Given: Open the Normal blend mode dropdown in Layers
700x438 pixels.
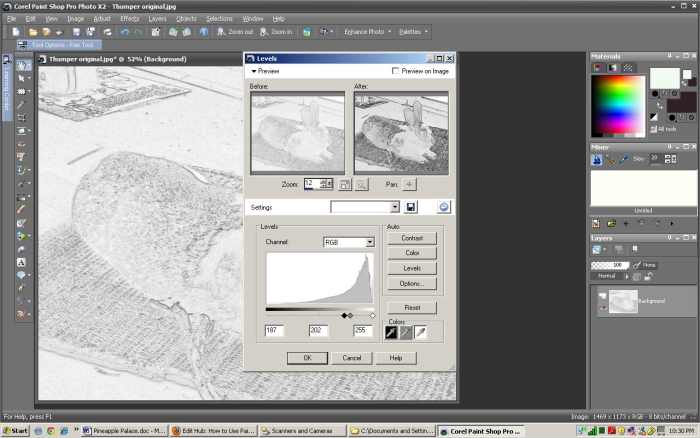Looking at the screenshot, I should click(x=610, y=276).
